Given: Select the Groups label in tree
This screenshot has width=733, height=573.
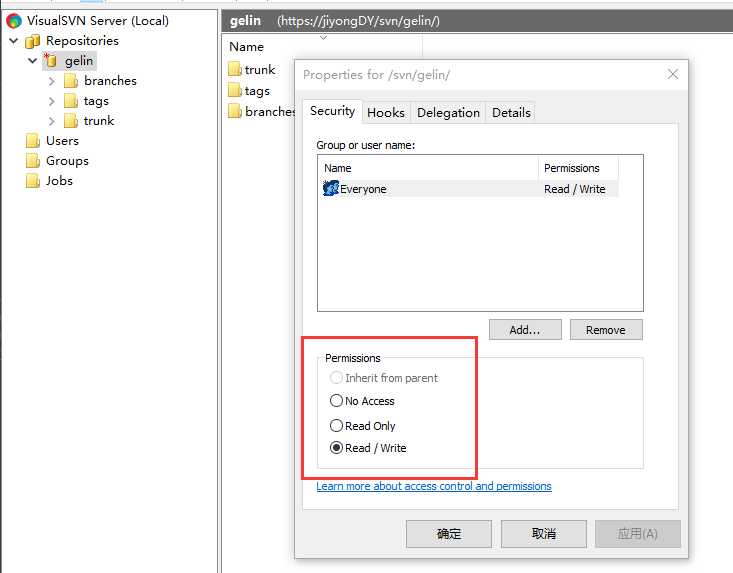Looking at the screenshot, I should coord(67,161).
